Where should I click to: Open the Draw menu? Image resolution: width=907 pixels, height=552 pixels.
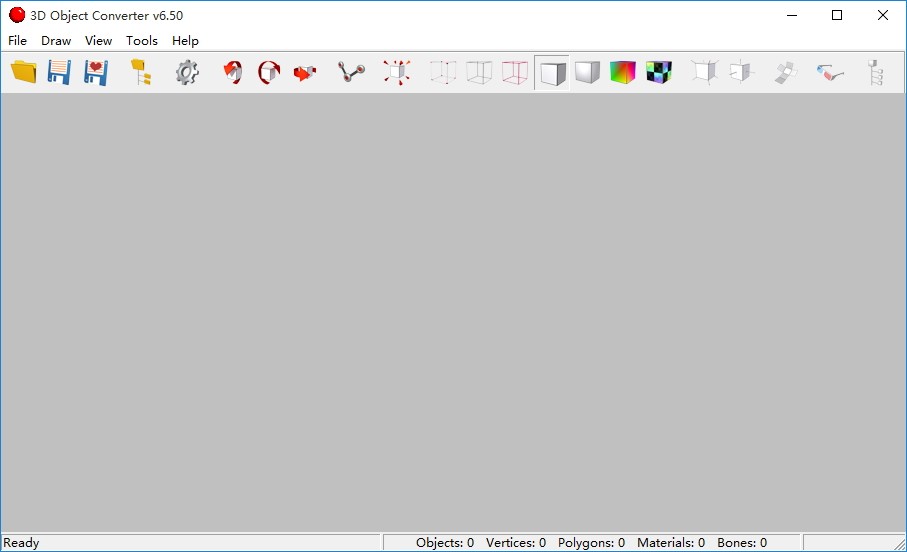(56, 41)
